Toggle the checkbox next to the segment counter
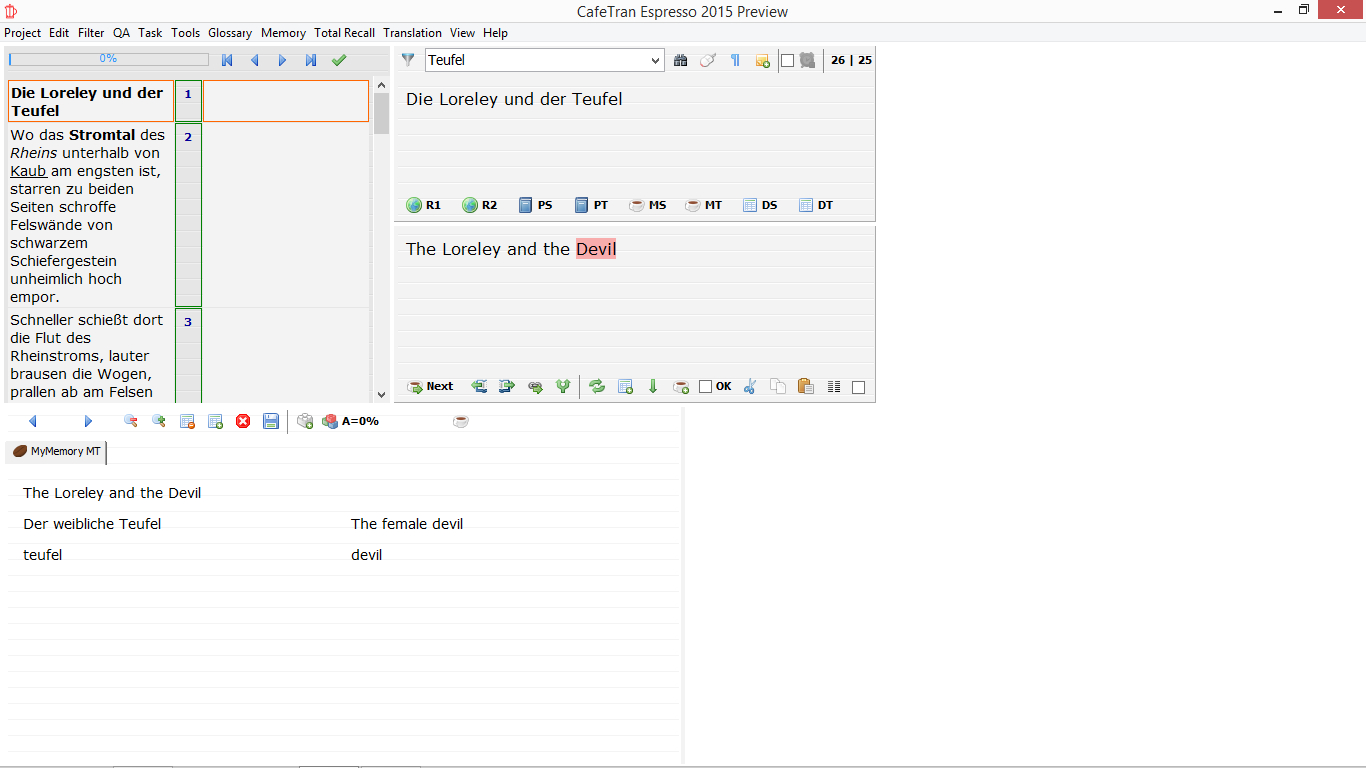Viewport: 1366px width, 768px height. 787,60
